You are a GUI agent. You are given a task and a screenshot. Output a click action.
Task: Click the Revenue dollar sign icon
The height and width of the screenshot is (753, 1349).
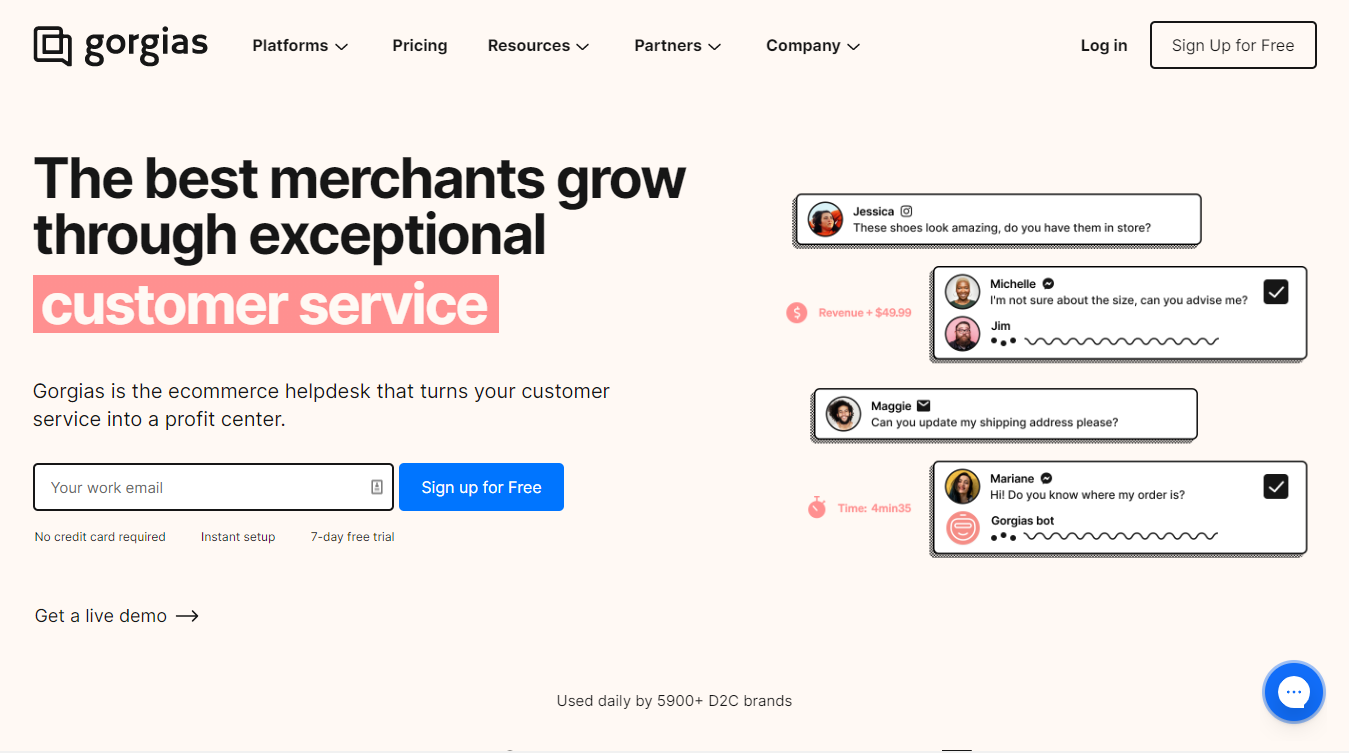click(x=797, y=313)
